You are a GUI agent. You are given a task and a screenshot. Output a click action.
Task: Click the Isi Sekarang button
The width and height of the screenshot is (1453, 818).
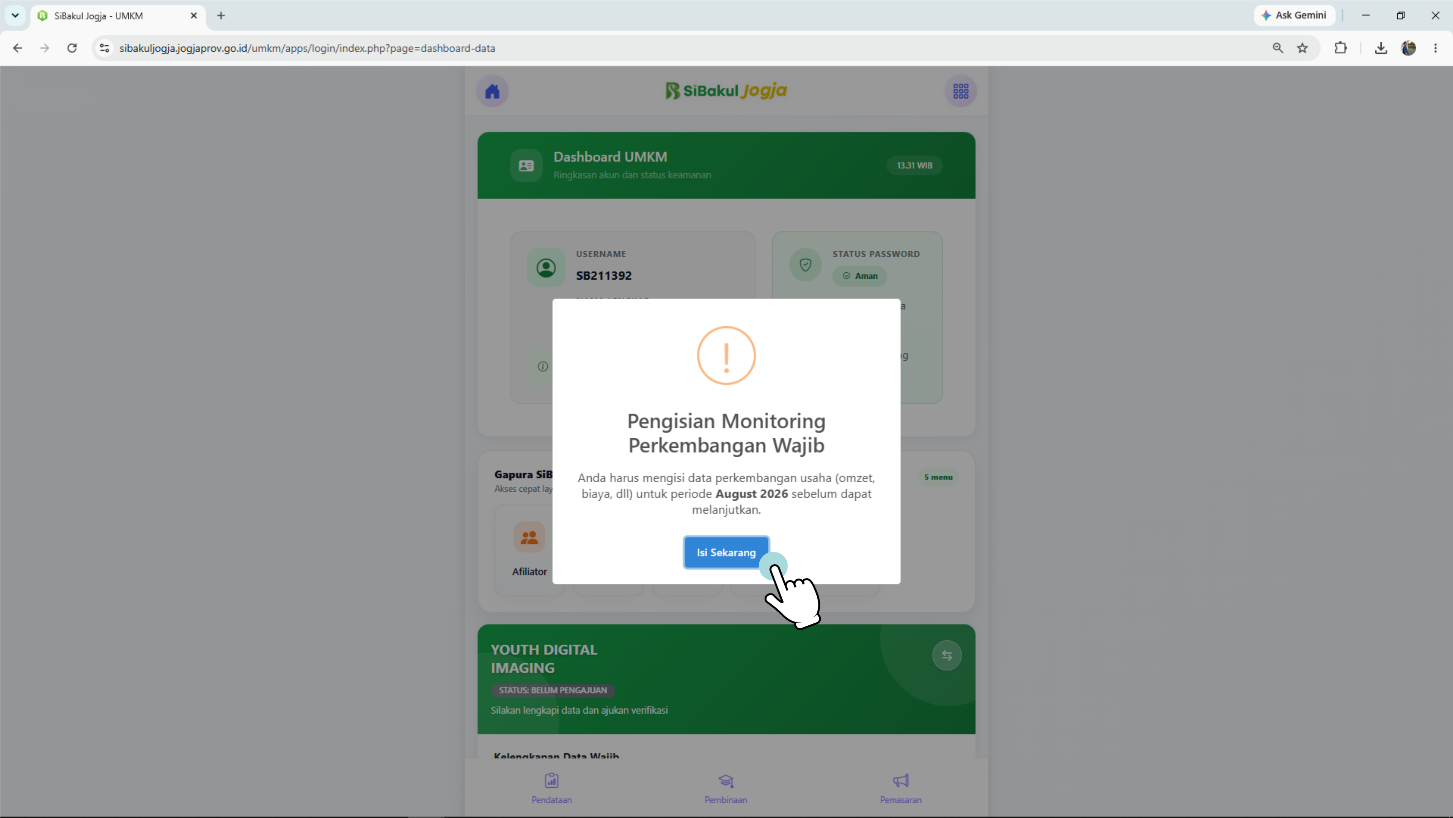(726, 552)
